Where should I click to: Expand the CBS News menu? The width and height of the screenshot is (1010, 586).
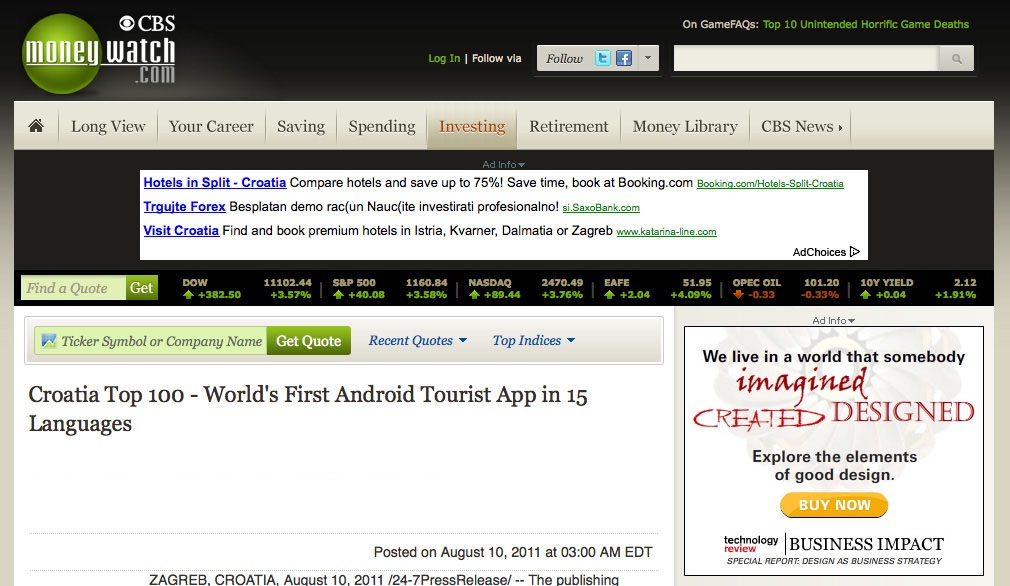[801, 127]
